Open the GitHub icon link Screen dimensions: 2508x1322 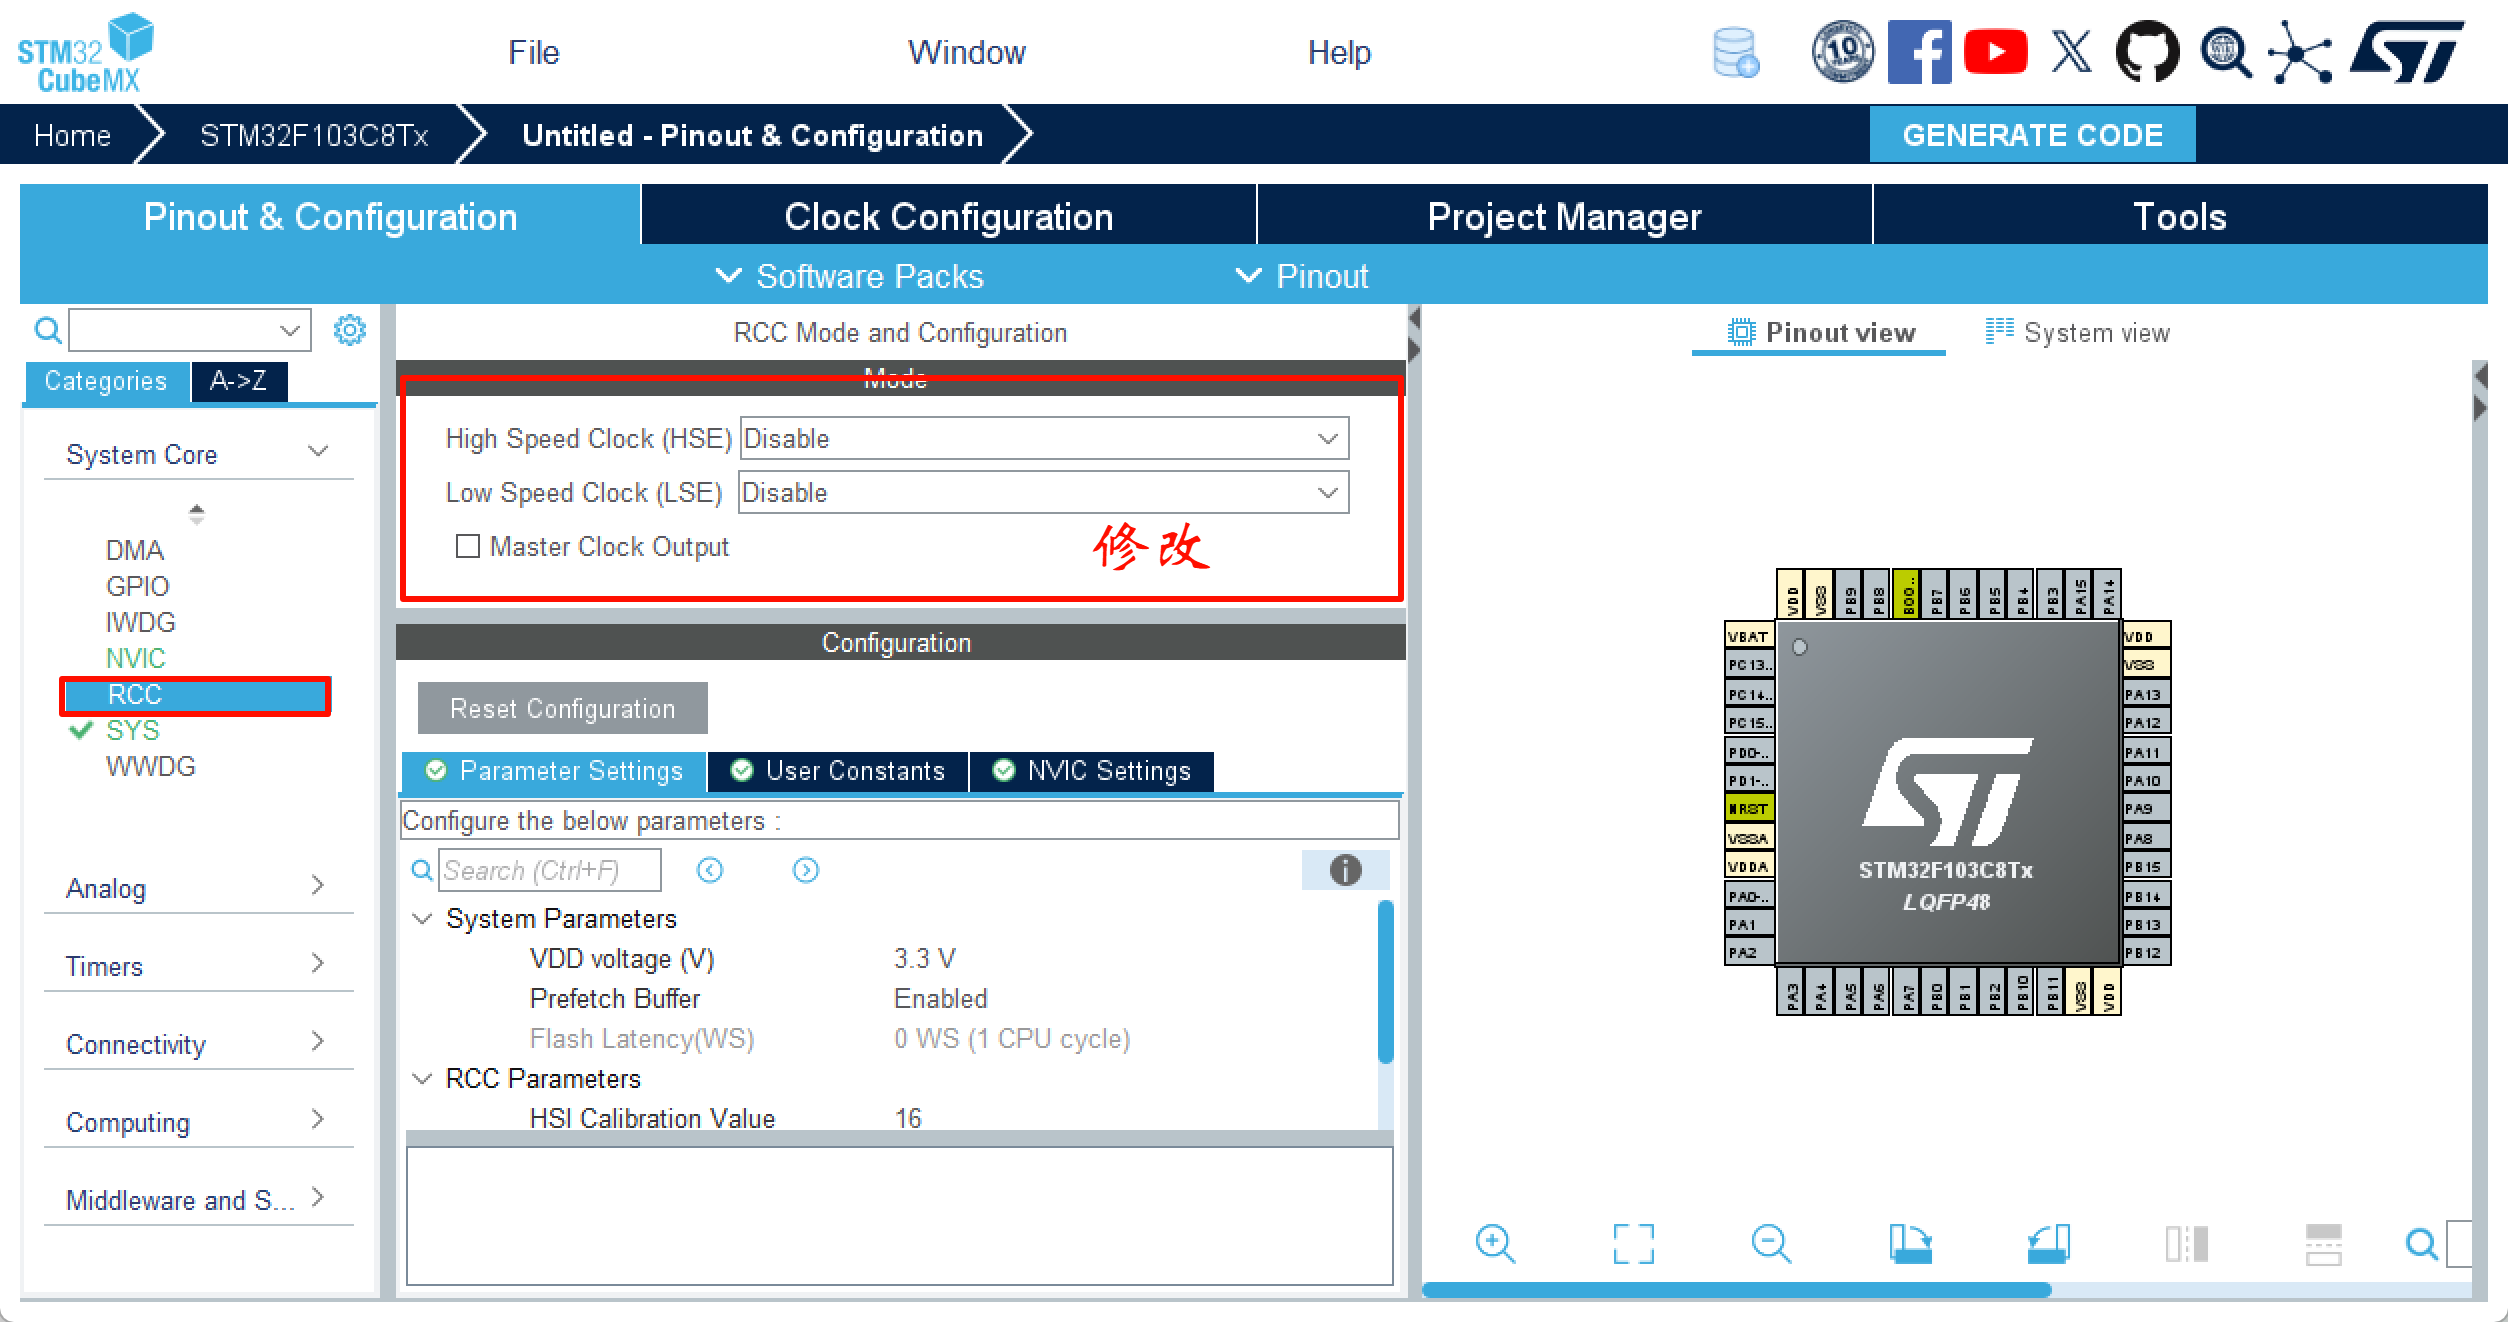click(2147, 52)
